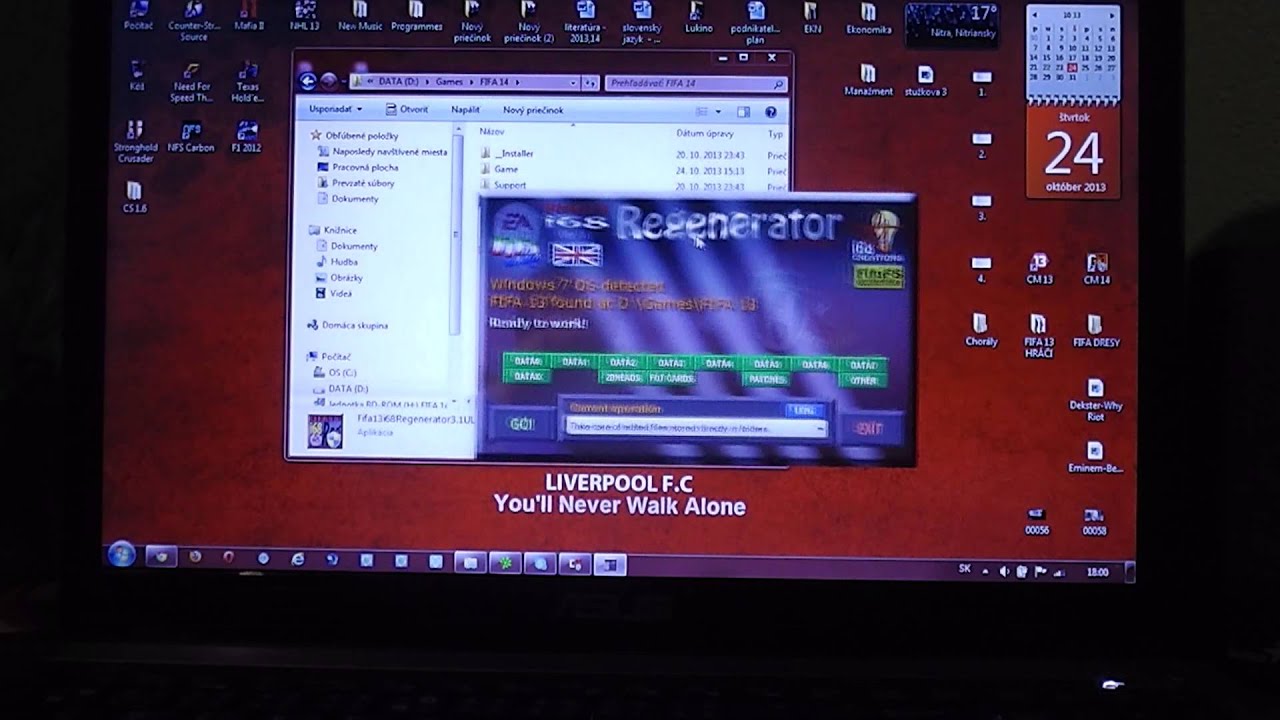Click Explorer forward navigation arrow
Image resolution: width=1280 pixels, height=720 pixels.
329,82
